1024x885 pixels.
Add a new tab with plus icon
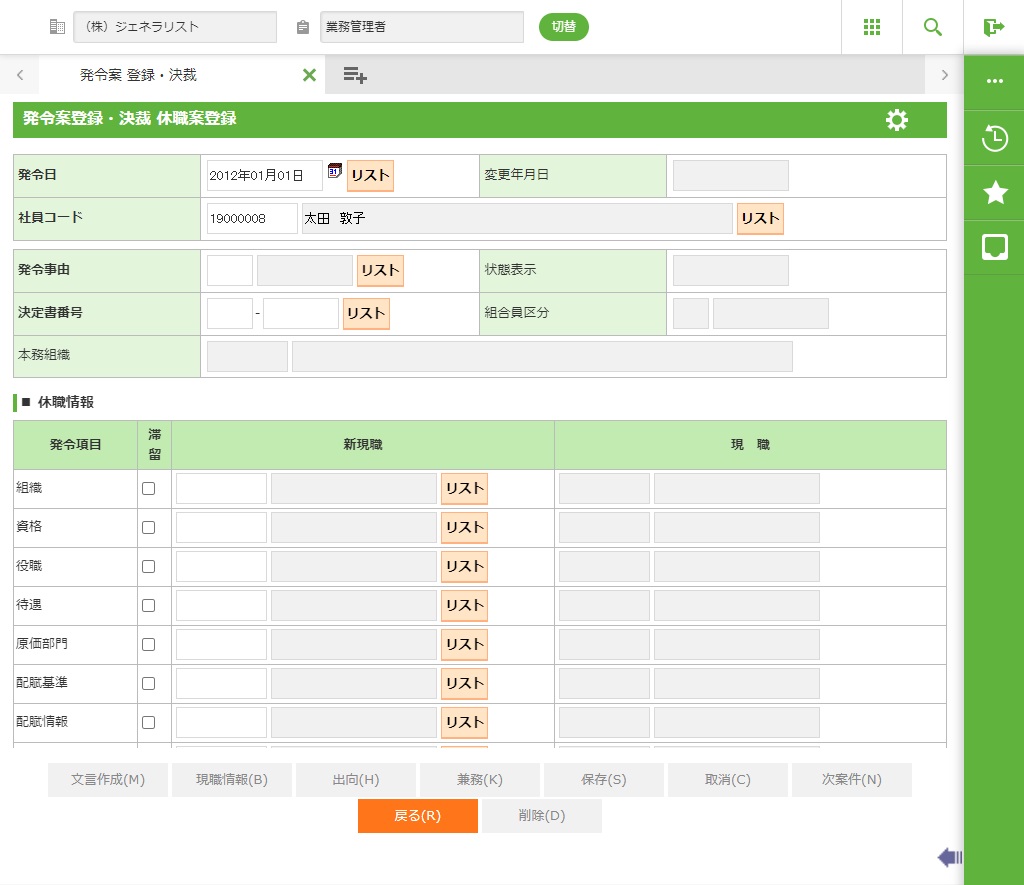coord(355,75)
